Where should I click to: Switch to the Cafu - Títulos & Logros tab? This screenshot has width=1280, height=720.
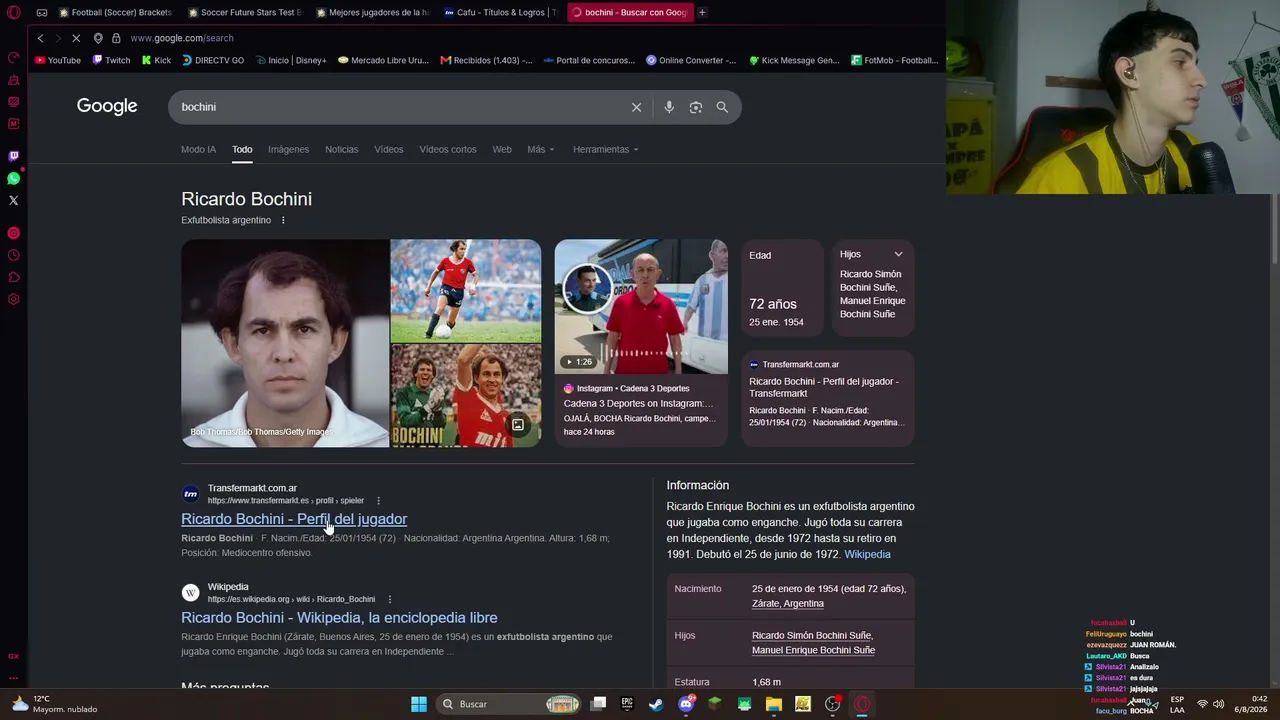[x=502, y=12]
